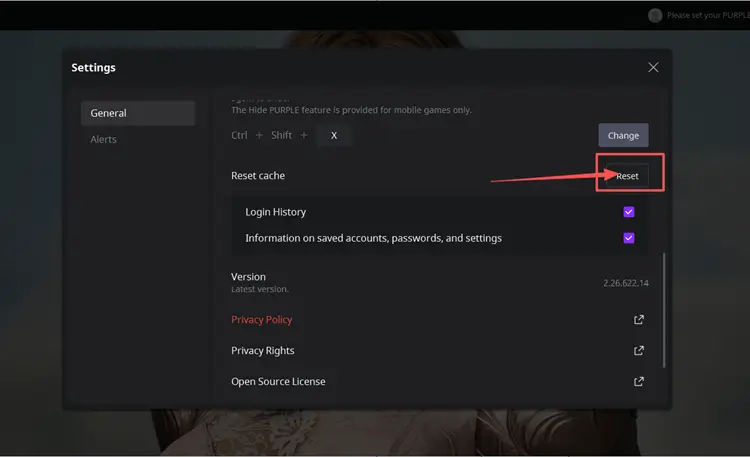Click the Change shortcut button
The height and width of the screenshot is (457, 750).
[x=623, y=135]
